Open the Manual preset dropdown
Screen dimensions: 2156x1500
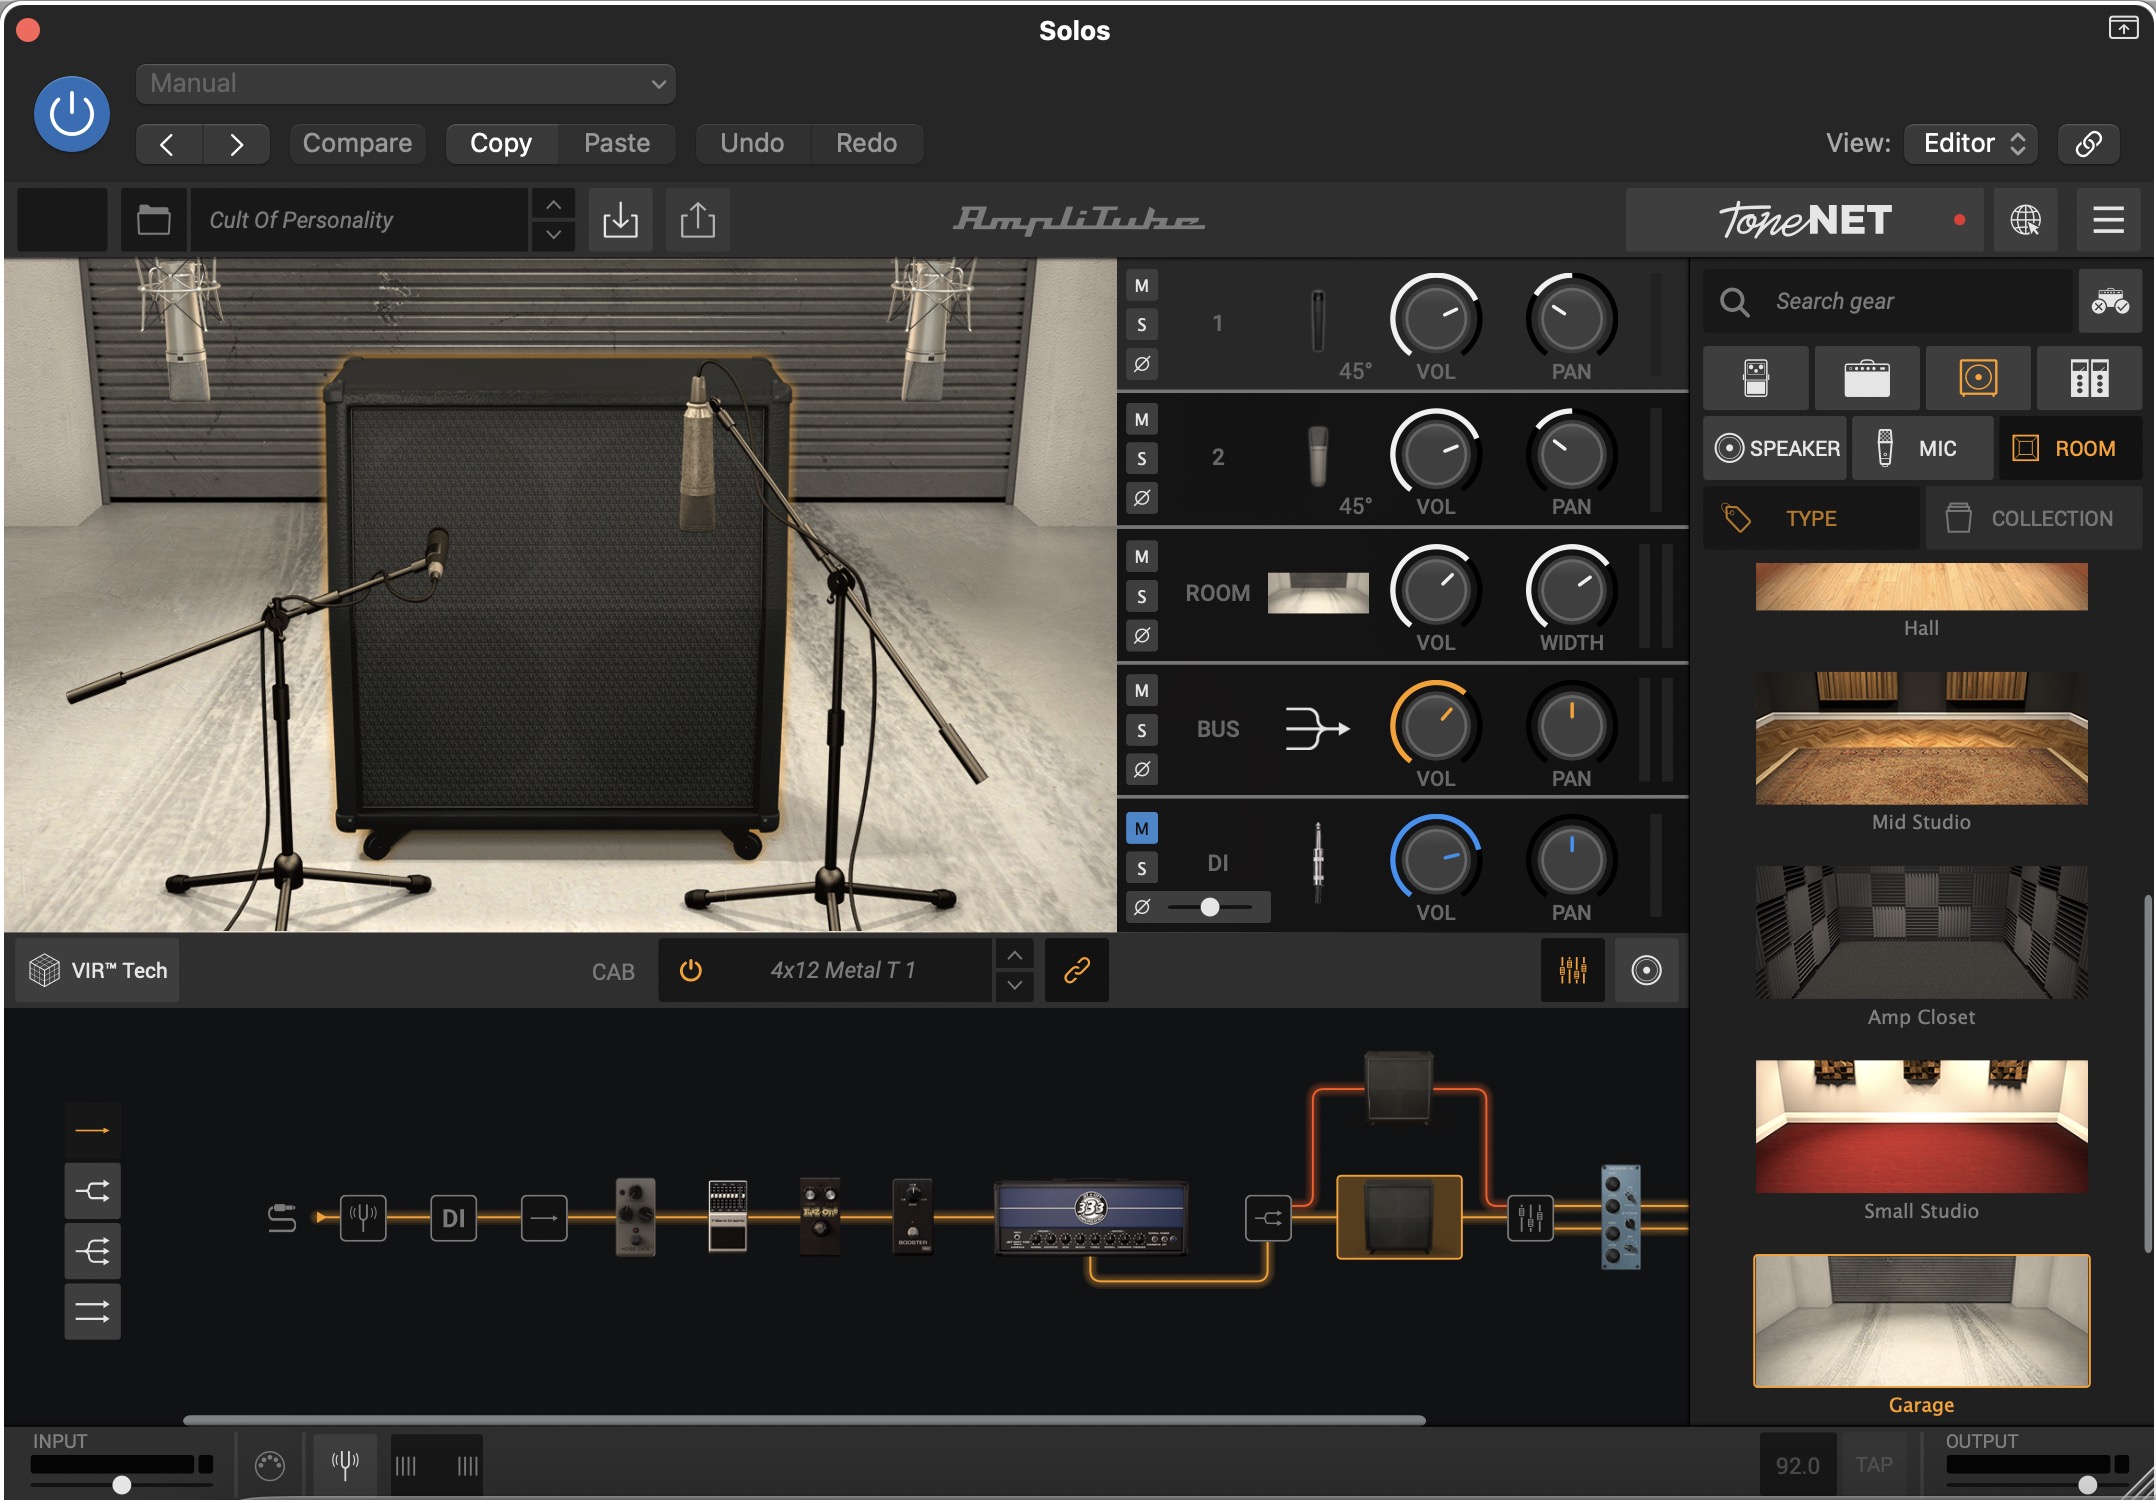click(x=405, y=84)
